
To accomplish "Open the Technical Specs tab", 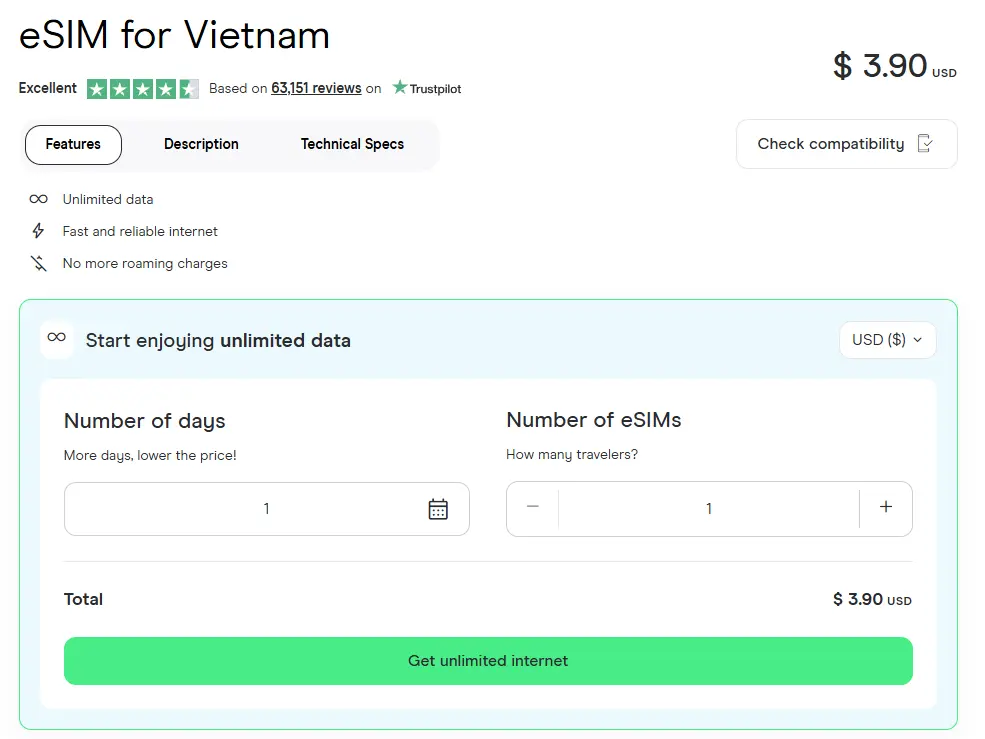I will (352, 144).
